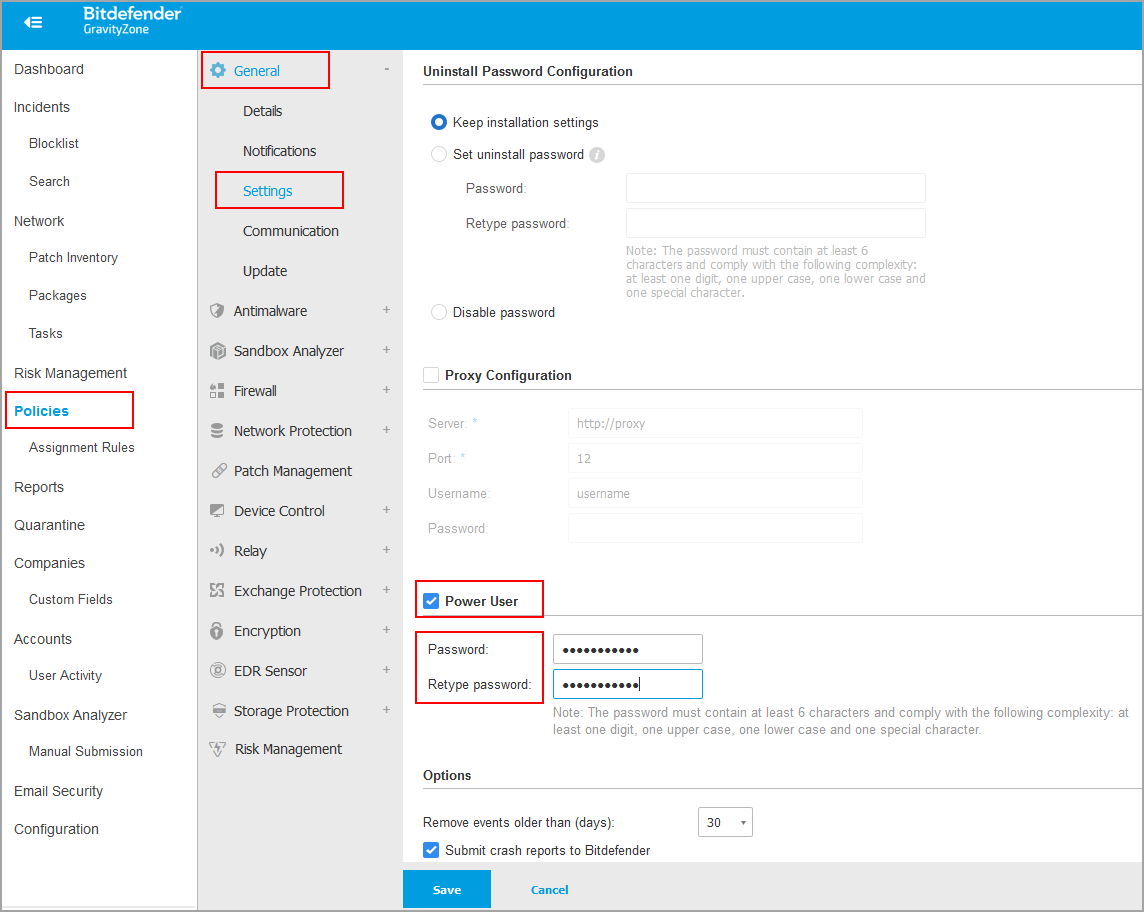Switch to the Details tab
This screenshot has width=1144, height=912.
click(262, 110)
